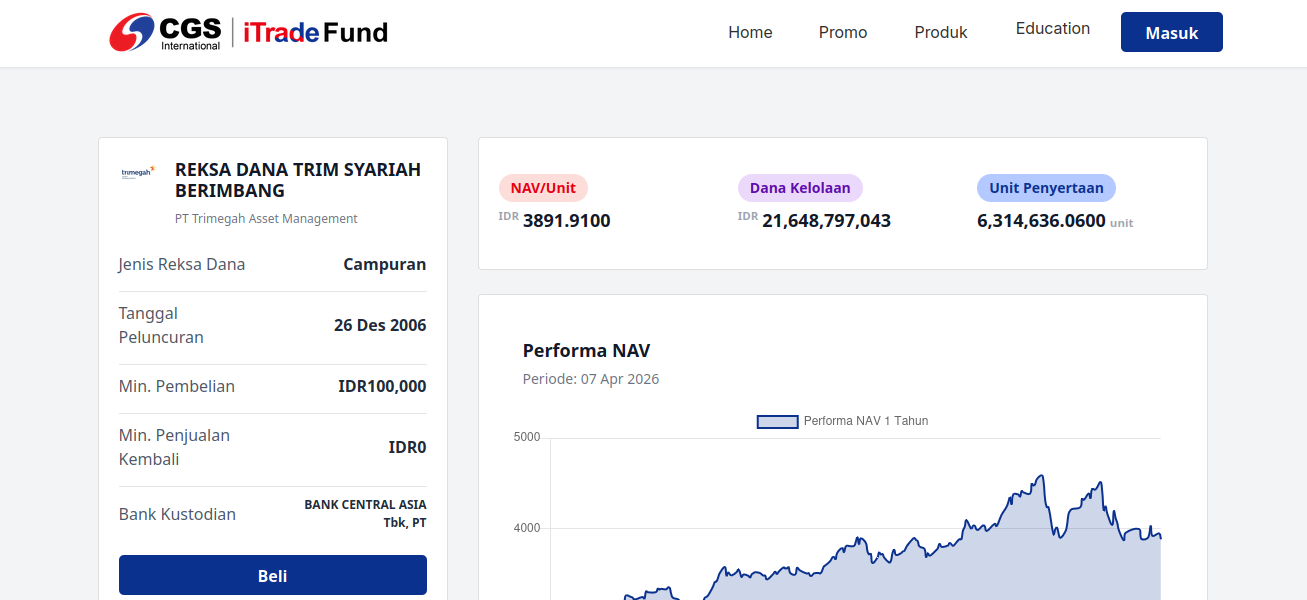Click PT Trimegah Asset Management text
The image size is (1307, 600).
tap(266, 219)
